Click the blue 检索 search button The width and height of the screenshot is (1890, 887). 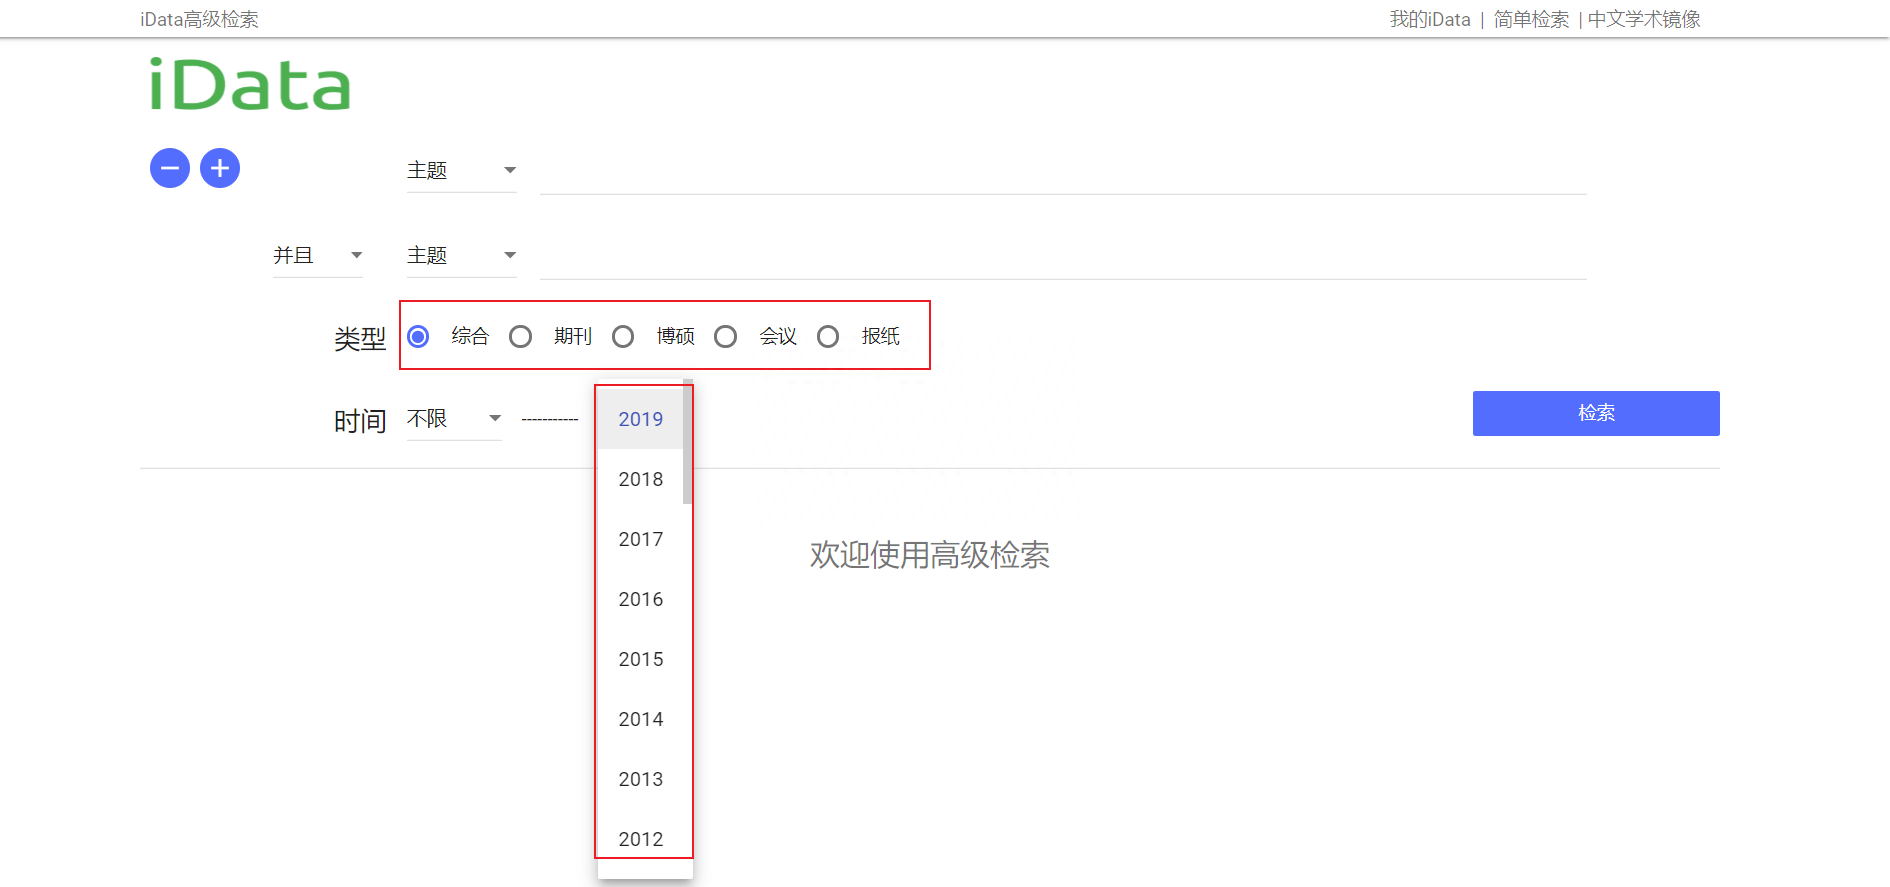1596,413
